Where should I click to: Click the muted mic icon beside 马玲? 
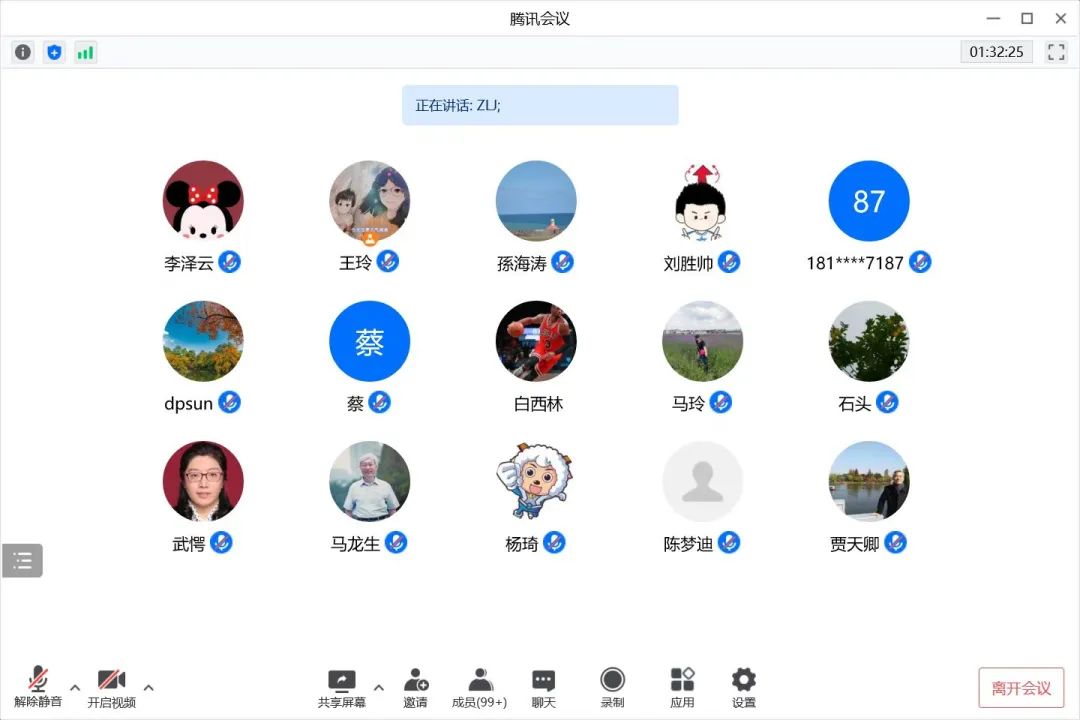pyautogui.click(x=720, y=402)
